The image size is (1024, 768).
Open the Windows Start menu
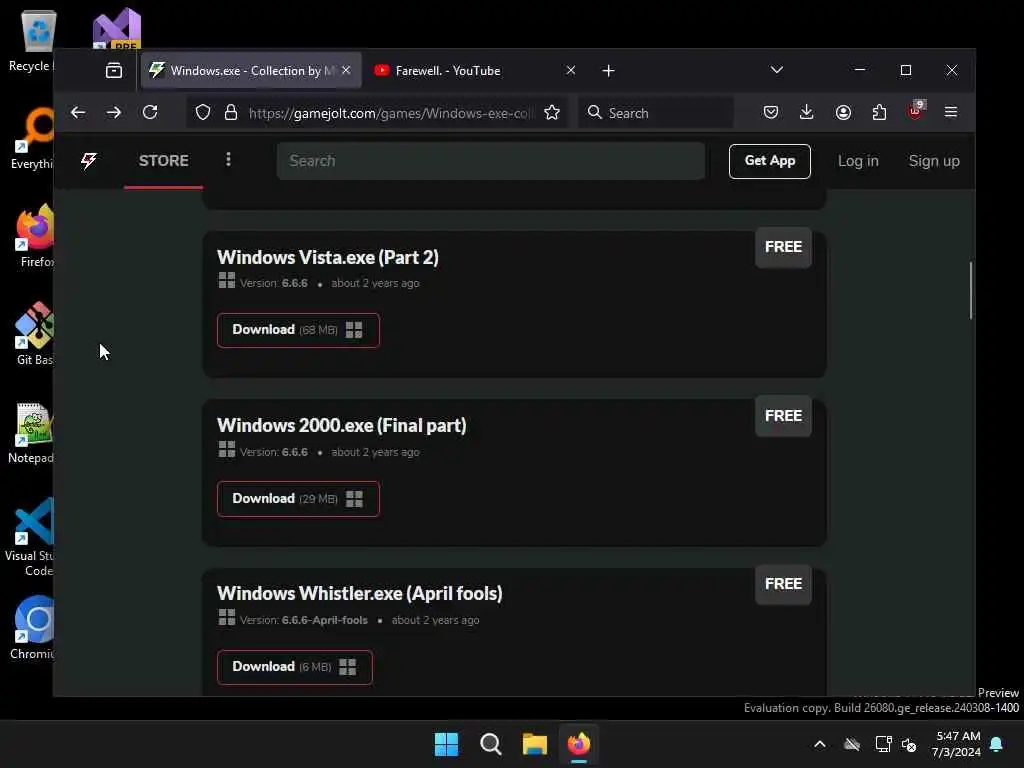(447, 744)
